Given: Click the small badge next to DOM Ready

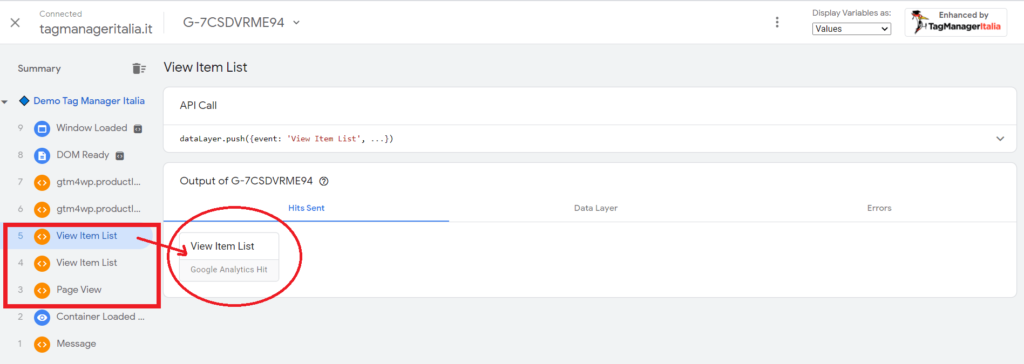Looking at the screenshot, I should point(120,156).
